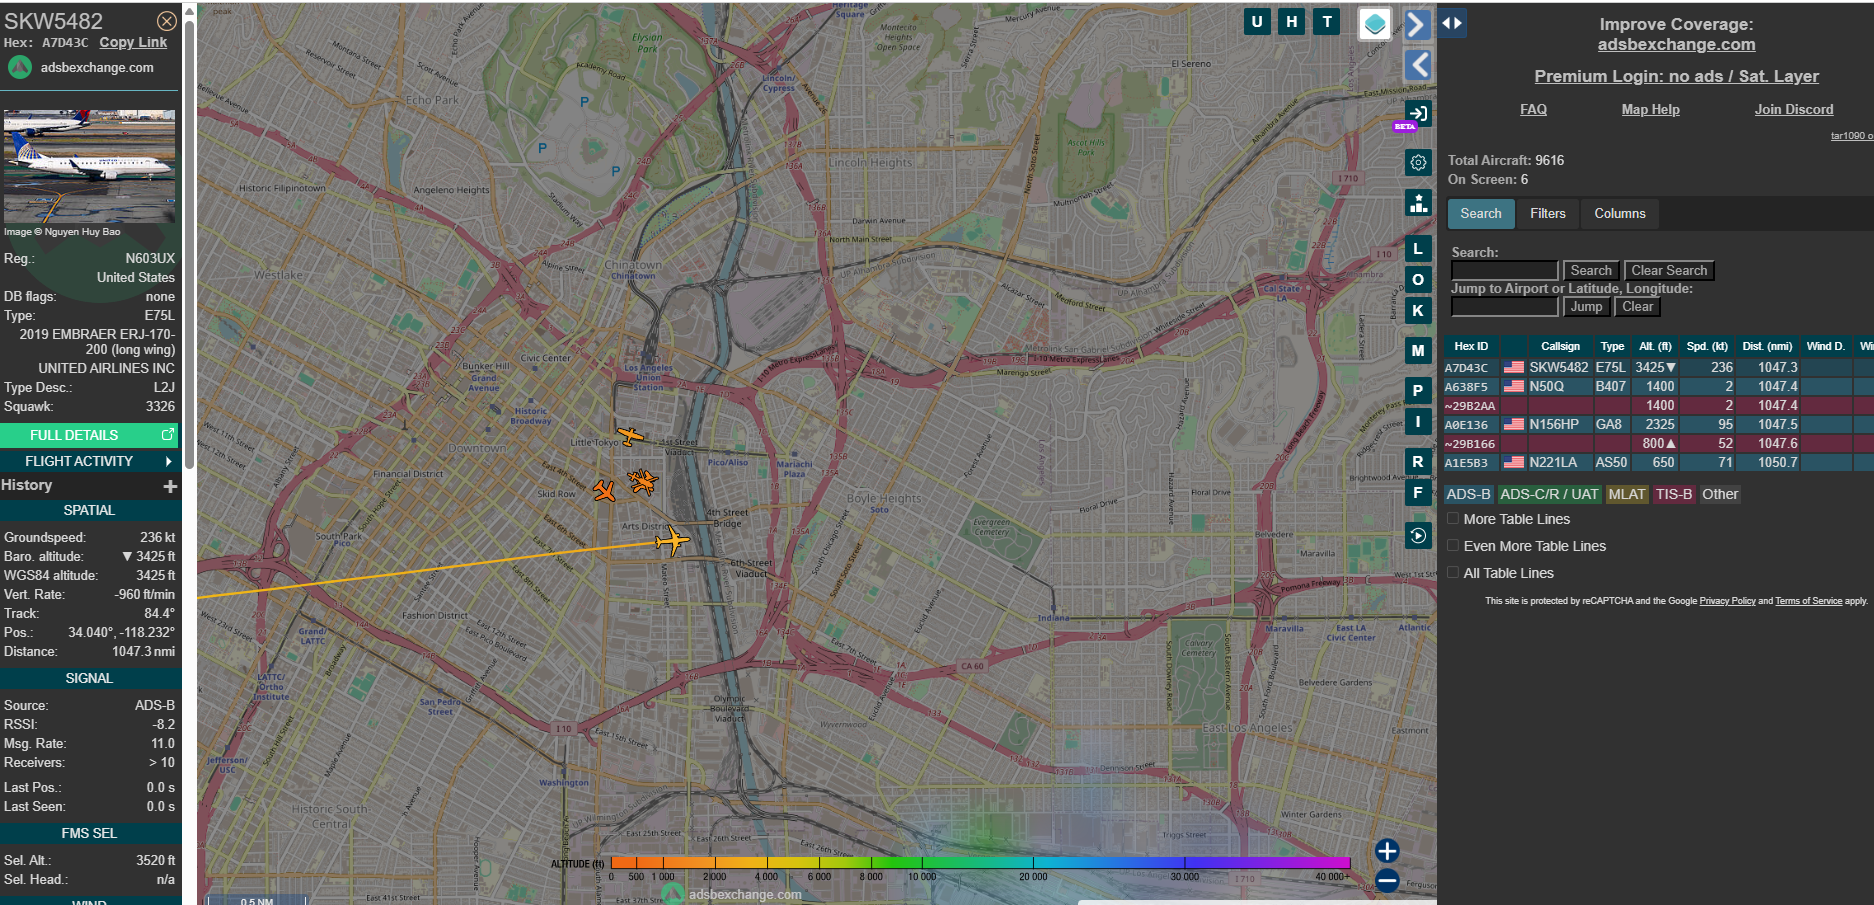This screenshot has height=905, width=1874.
Task: Toggle the TIS-B source filter
Action: point(1673,494)
